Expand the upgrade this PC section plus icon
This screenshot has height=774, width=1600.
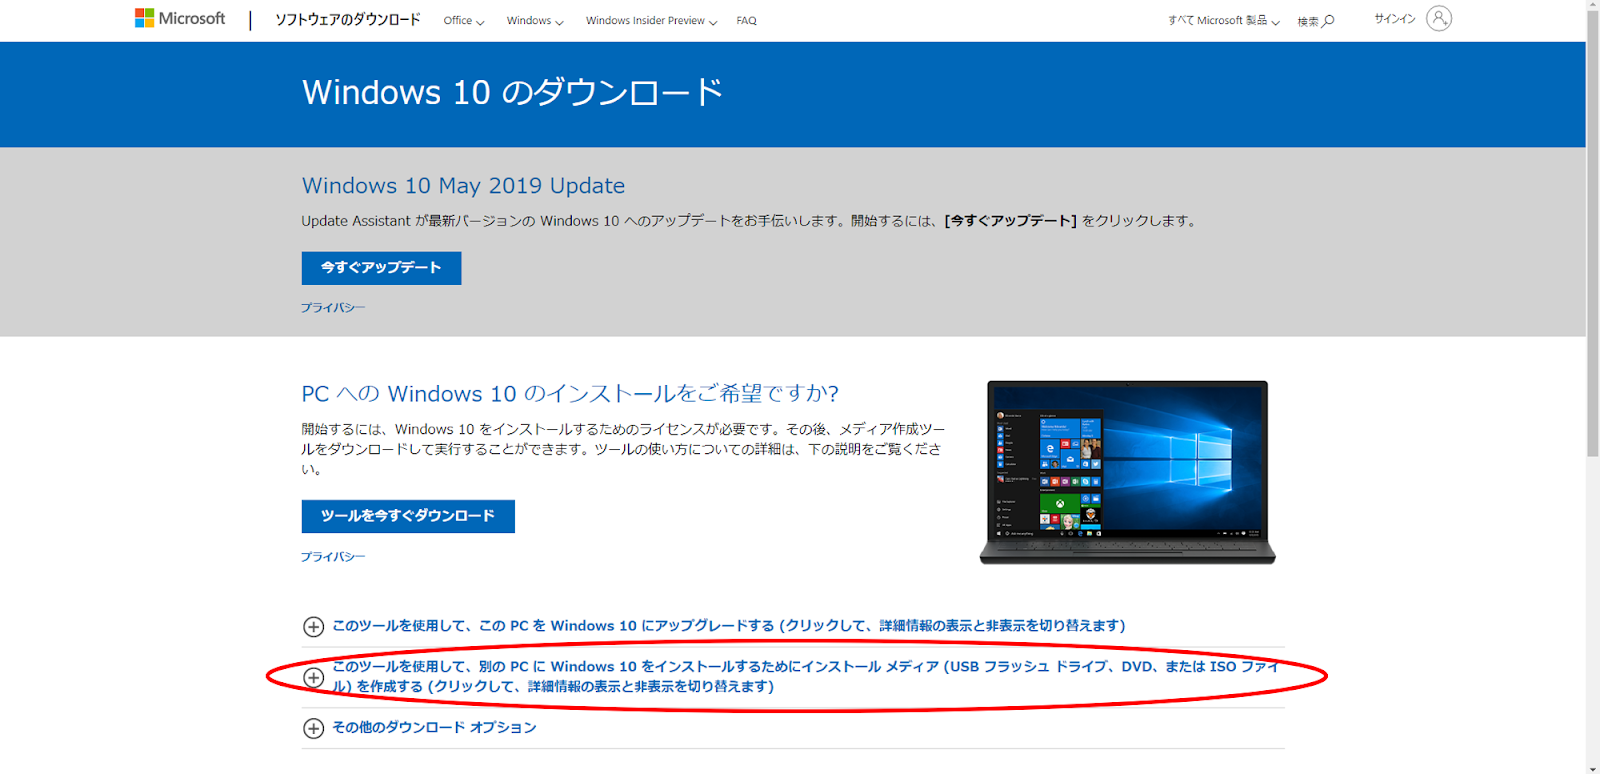pyautogui.click(x=313, y=627)
